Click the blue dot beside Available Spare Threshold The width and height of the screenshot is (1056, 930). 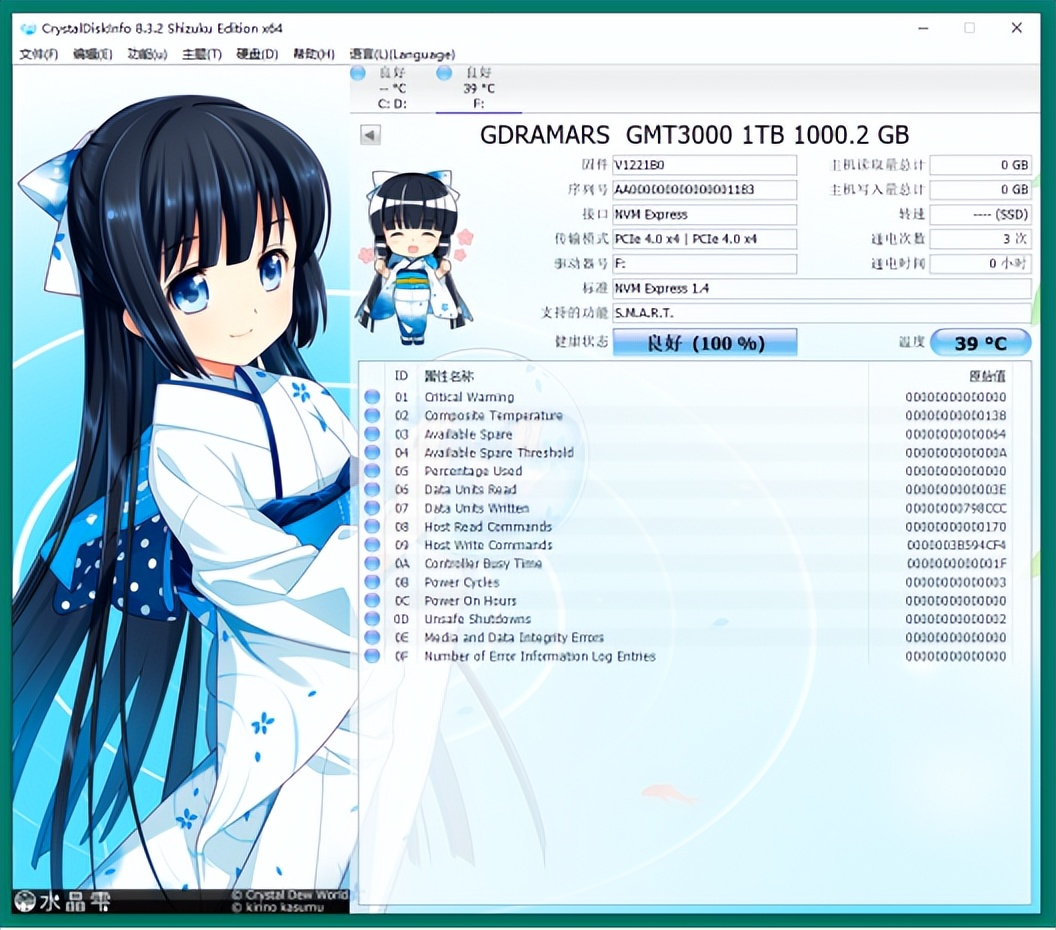[371, 452]
